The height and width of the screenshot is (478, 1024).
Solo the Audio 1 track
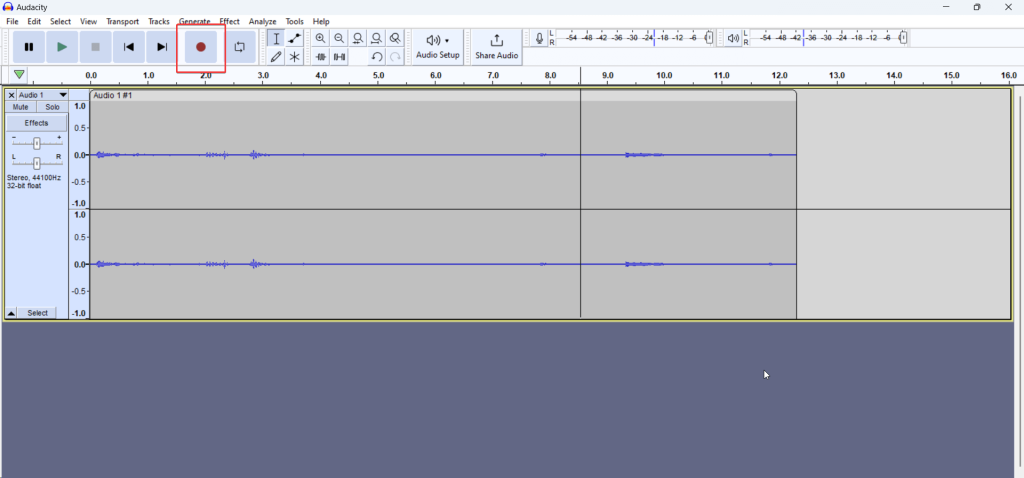coord(52,107)
